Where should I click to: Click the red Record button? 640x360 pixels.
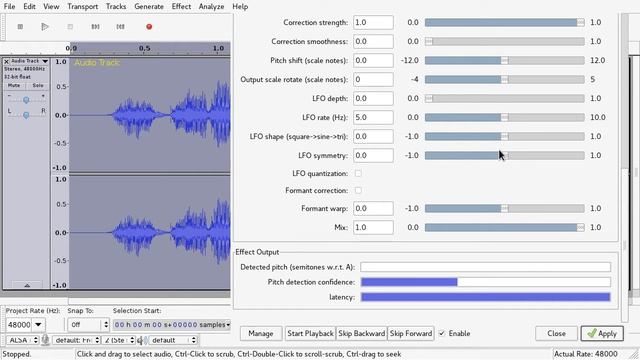[x=149, y=27]
